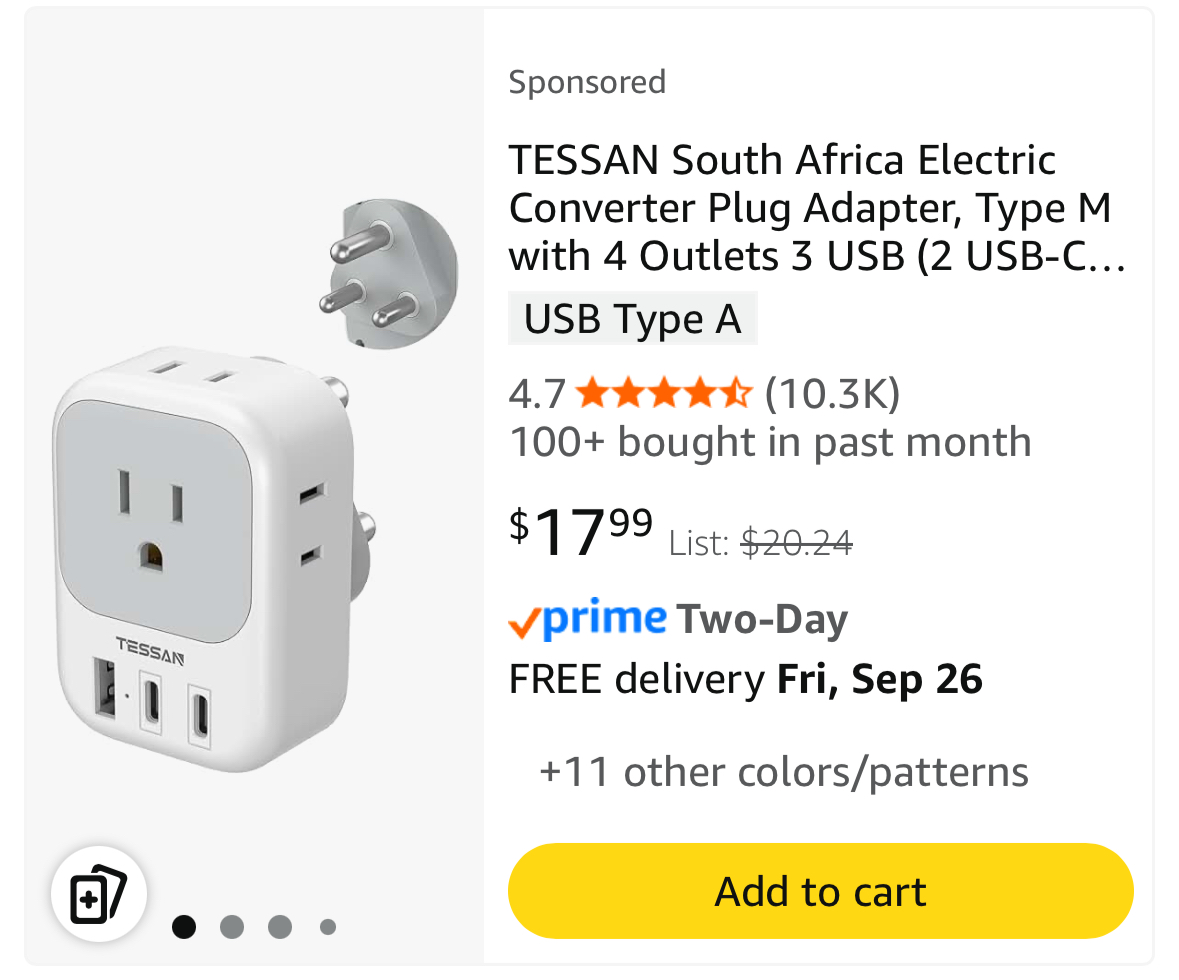Click the struck-through $20.24 list price

click(x=796, y=543)
